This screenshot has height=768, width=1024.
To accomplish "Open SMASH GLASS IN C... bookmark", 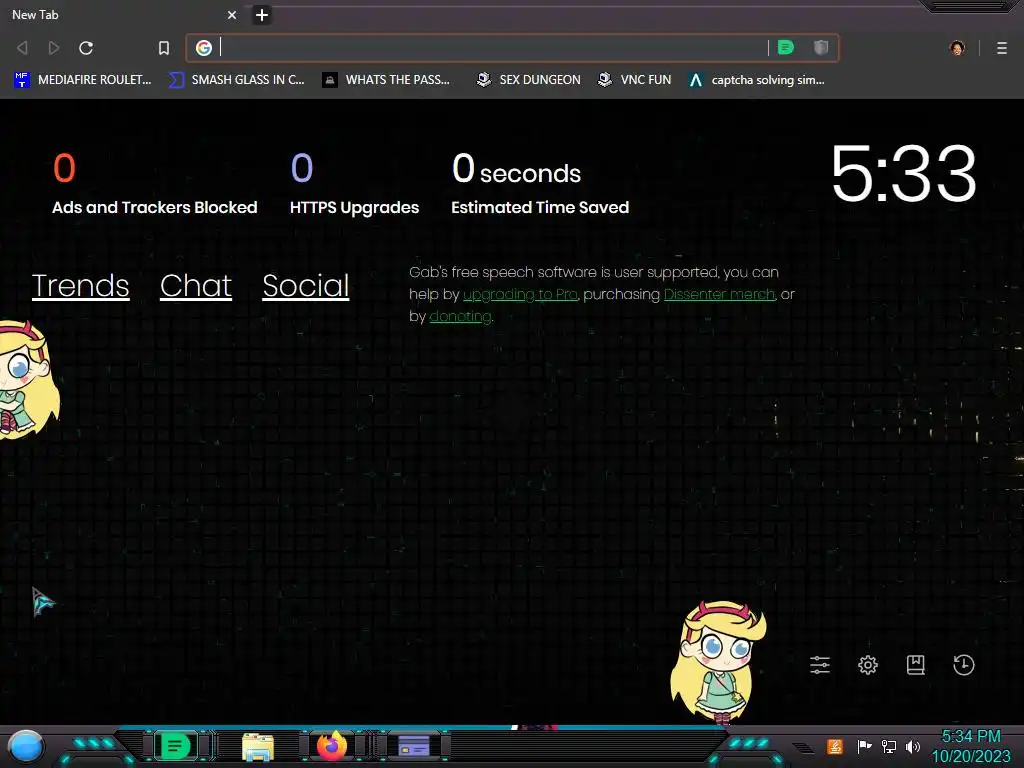I will (236, 80).
